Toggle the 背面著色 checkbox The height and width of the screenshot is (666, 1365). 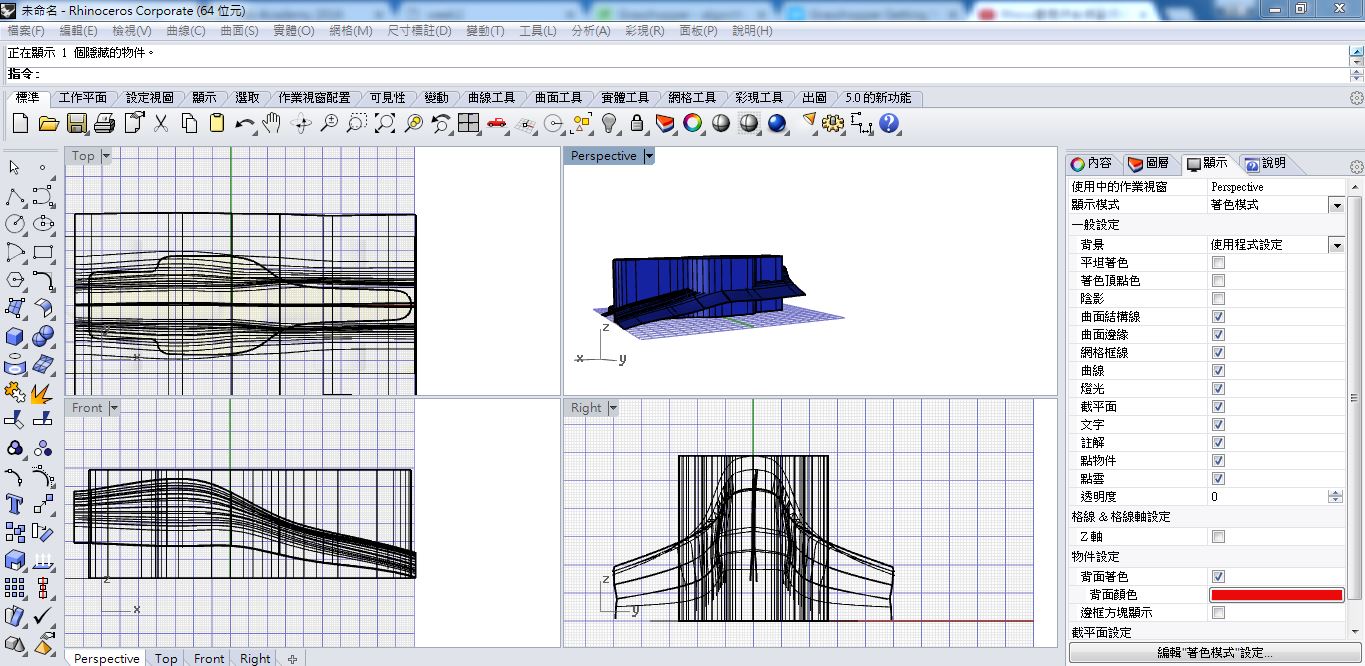click(1218, 576)
